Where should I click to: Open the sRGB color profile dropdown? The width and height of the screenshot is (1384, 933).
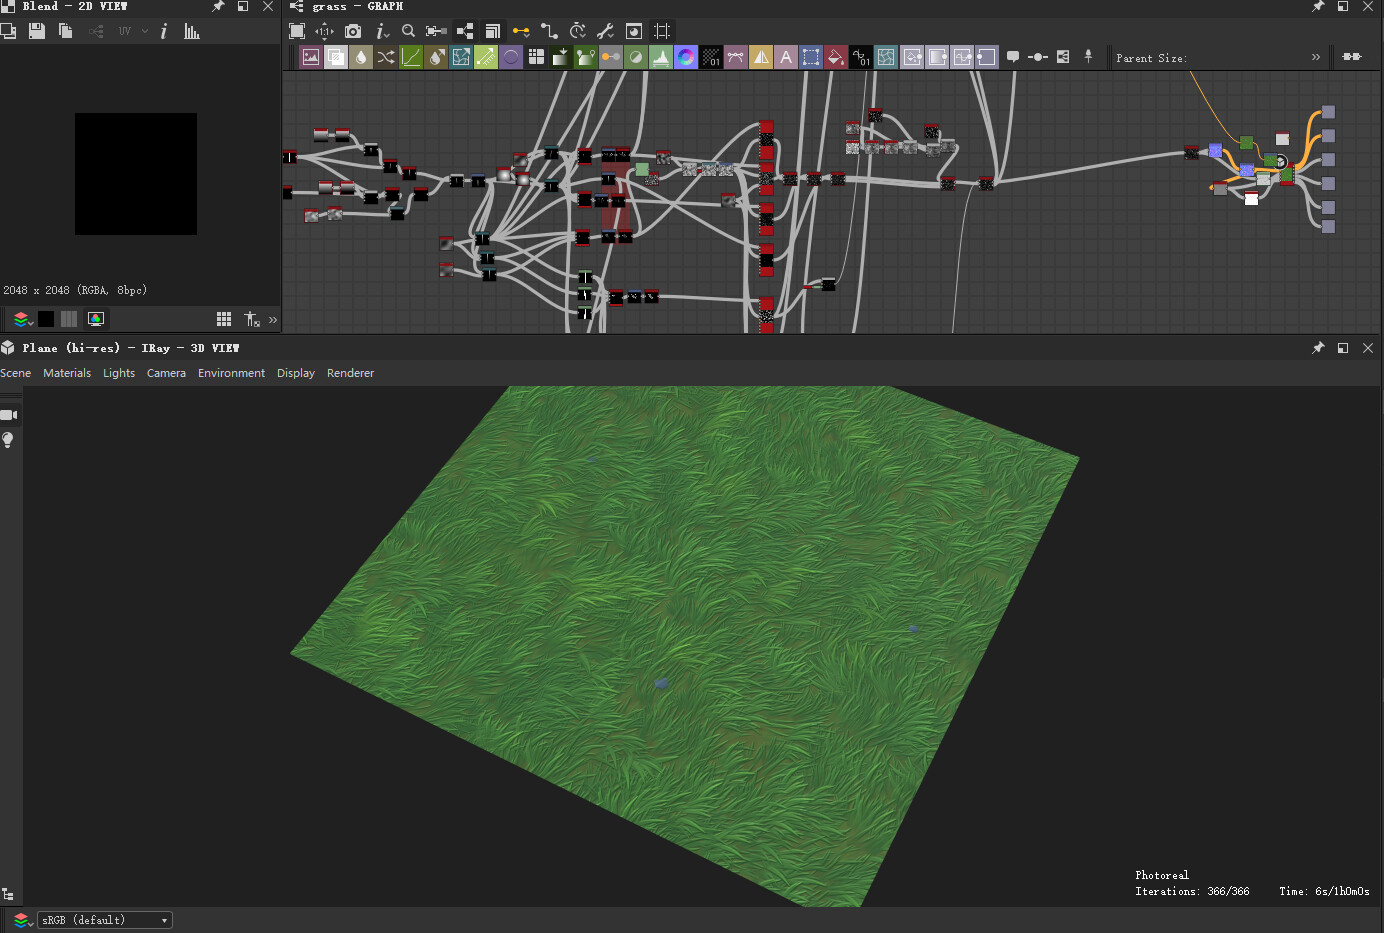pos(104,919)
